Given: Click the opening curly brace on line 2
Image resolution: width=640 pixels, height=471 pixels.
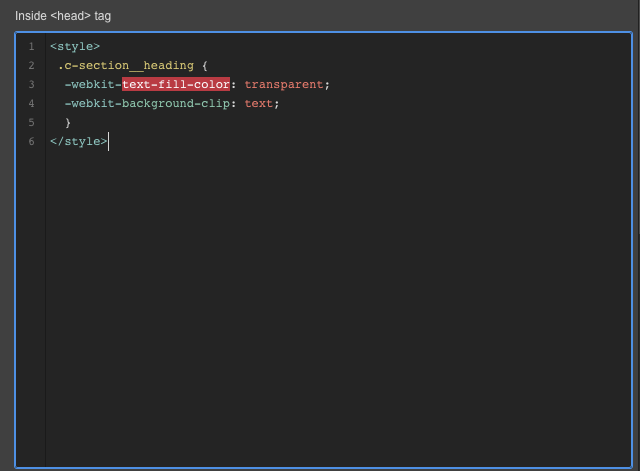Looking at the screenshot, I should (204, 65).
